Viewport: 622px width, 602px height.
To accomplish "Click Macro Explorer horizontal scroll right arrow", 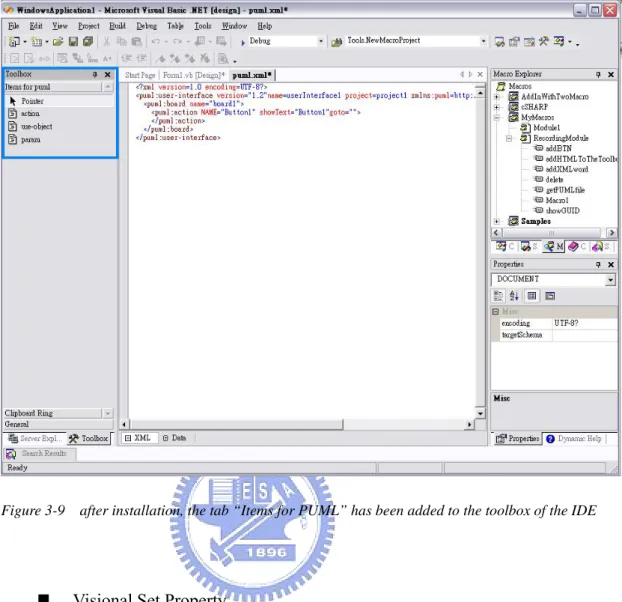I will point(611,233).
